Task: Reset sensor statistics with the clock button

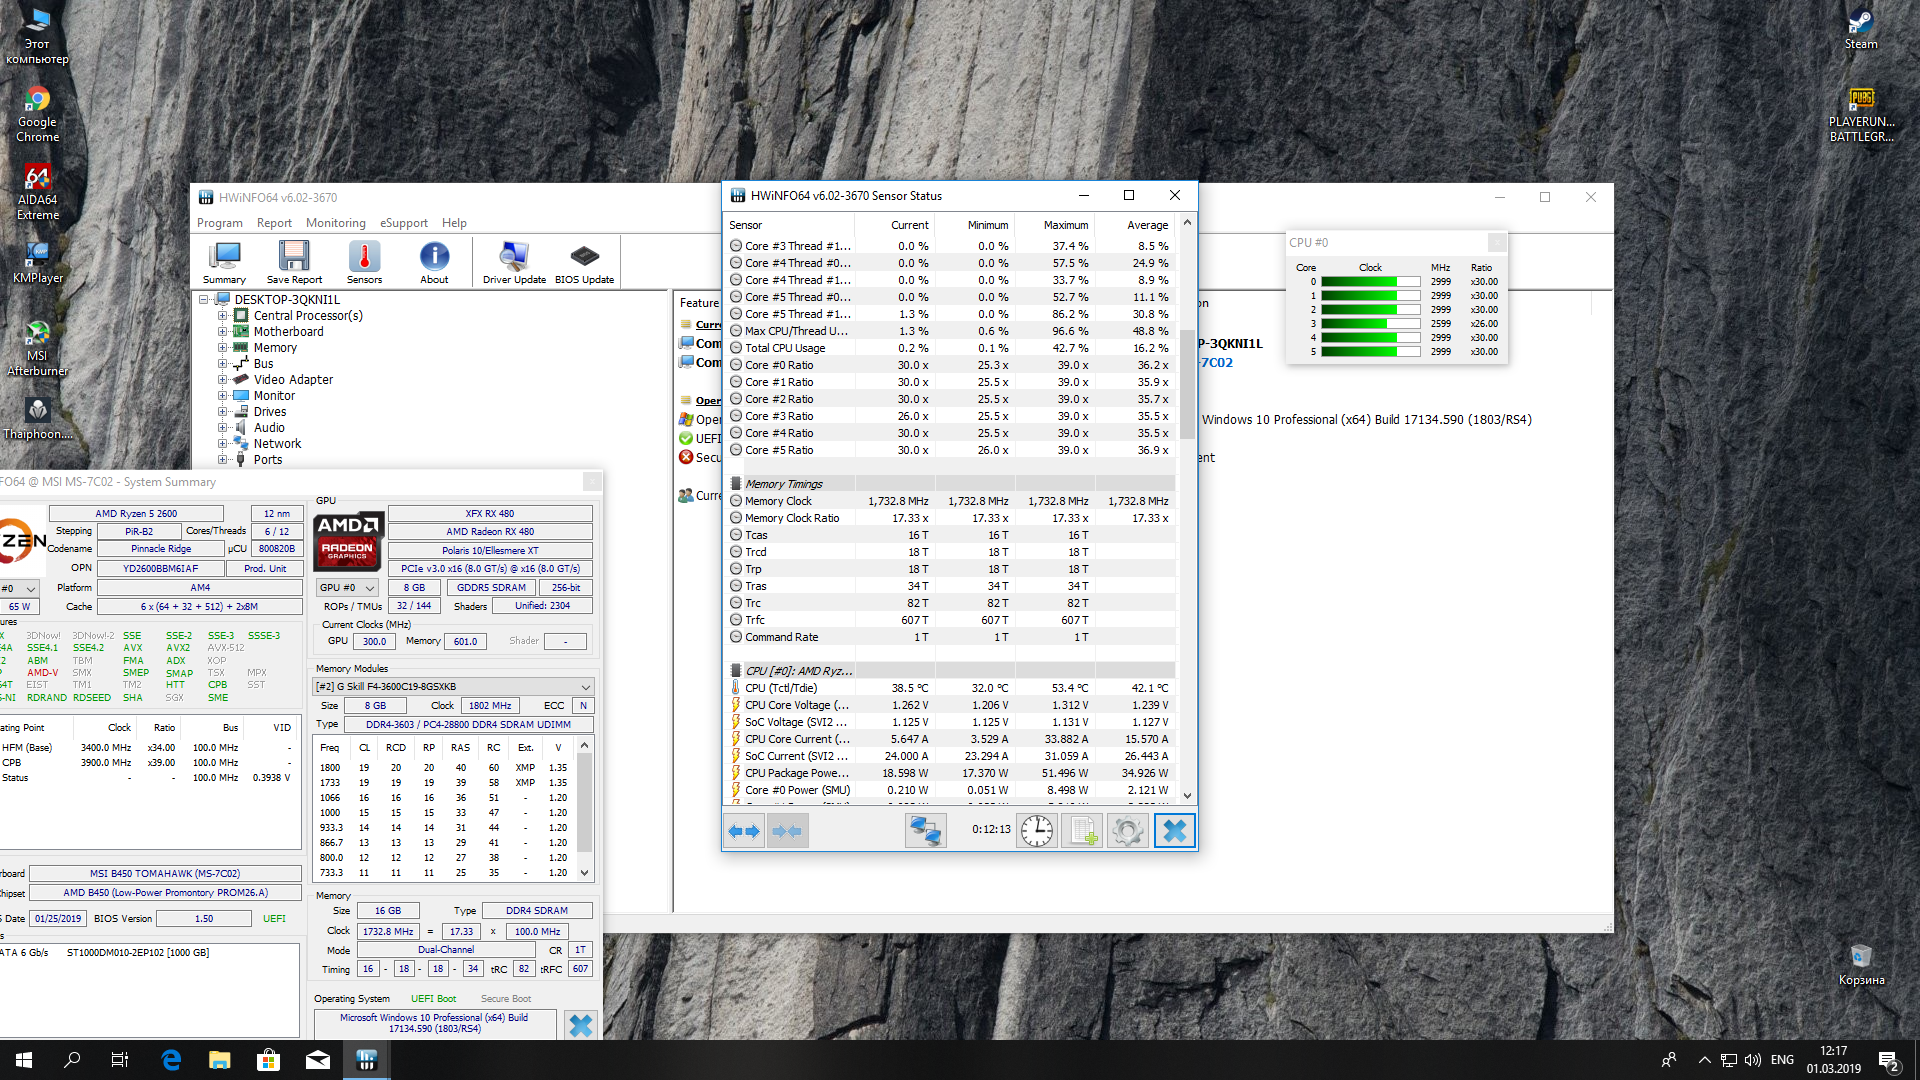Action: click(x=1037, y=831)
